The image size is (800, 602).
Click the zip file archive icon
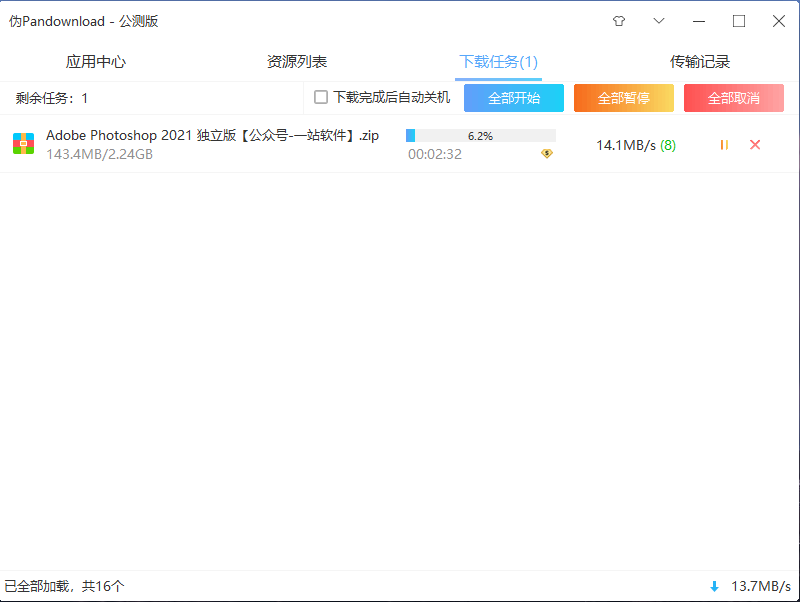click(x=23, y=143)
